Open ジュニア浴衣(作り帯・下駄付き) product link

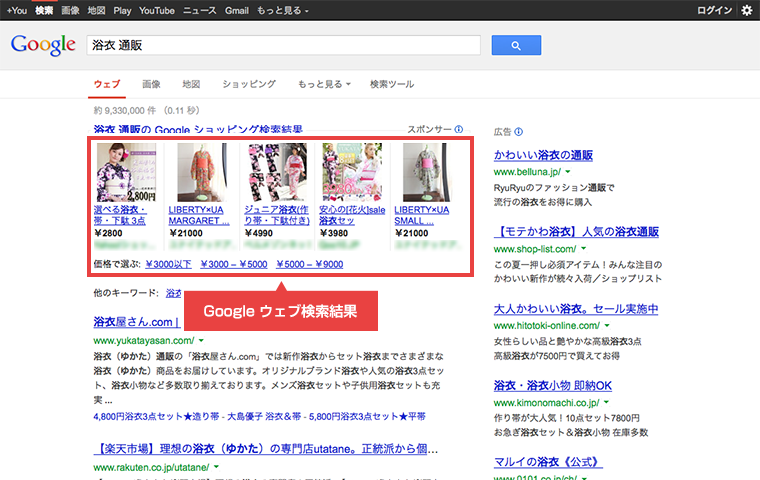coord(277,215)
